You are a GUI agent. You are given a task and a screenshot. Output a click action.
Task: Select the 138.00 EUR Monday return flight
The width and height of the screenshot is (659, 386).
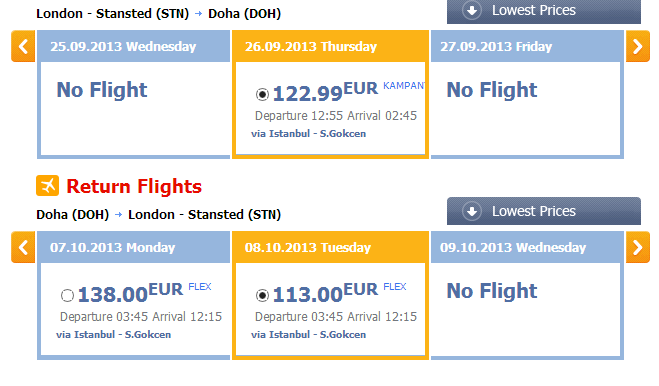click(x=67, y=295)
